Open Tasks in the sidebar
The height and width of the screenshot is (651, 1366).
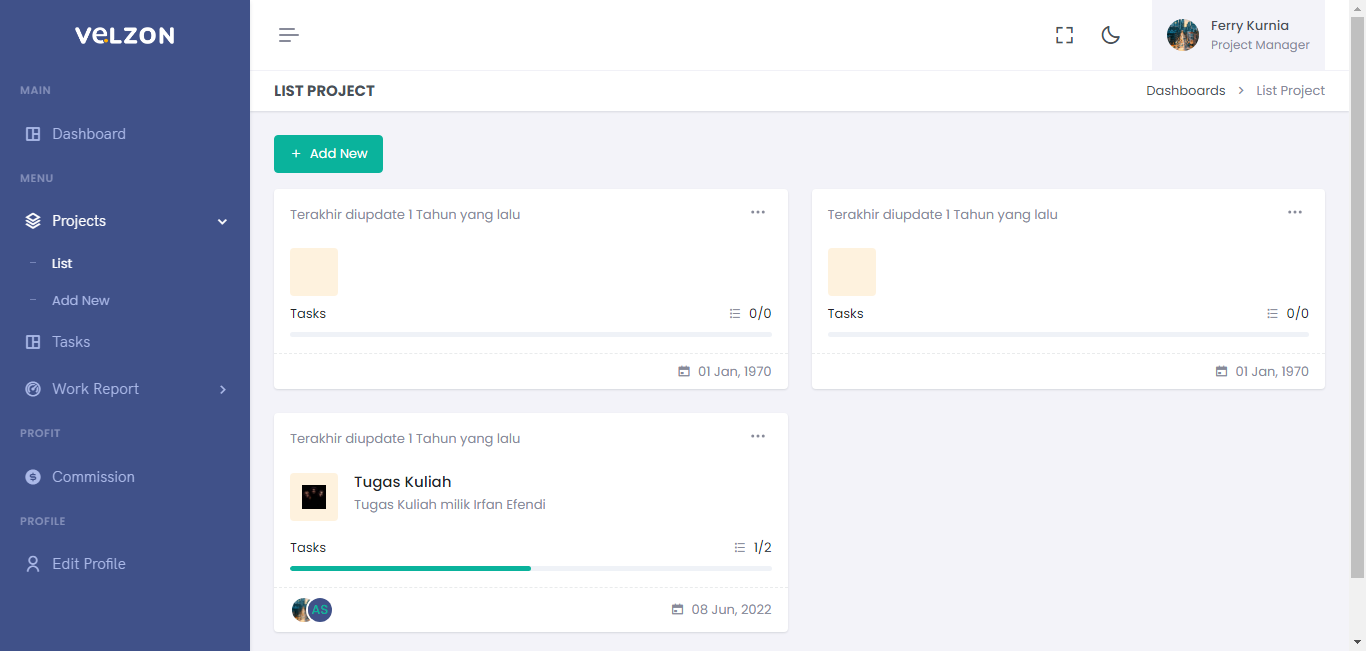coord(71,342)
